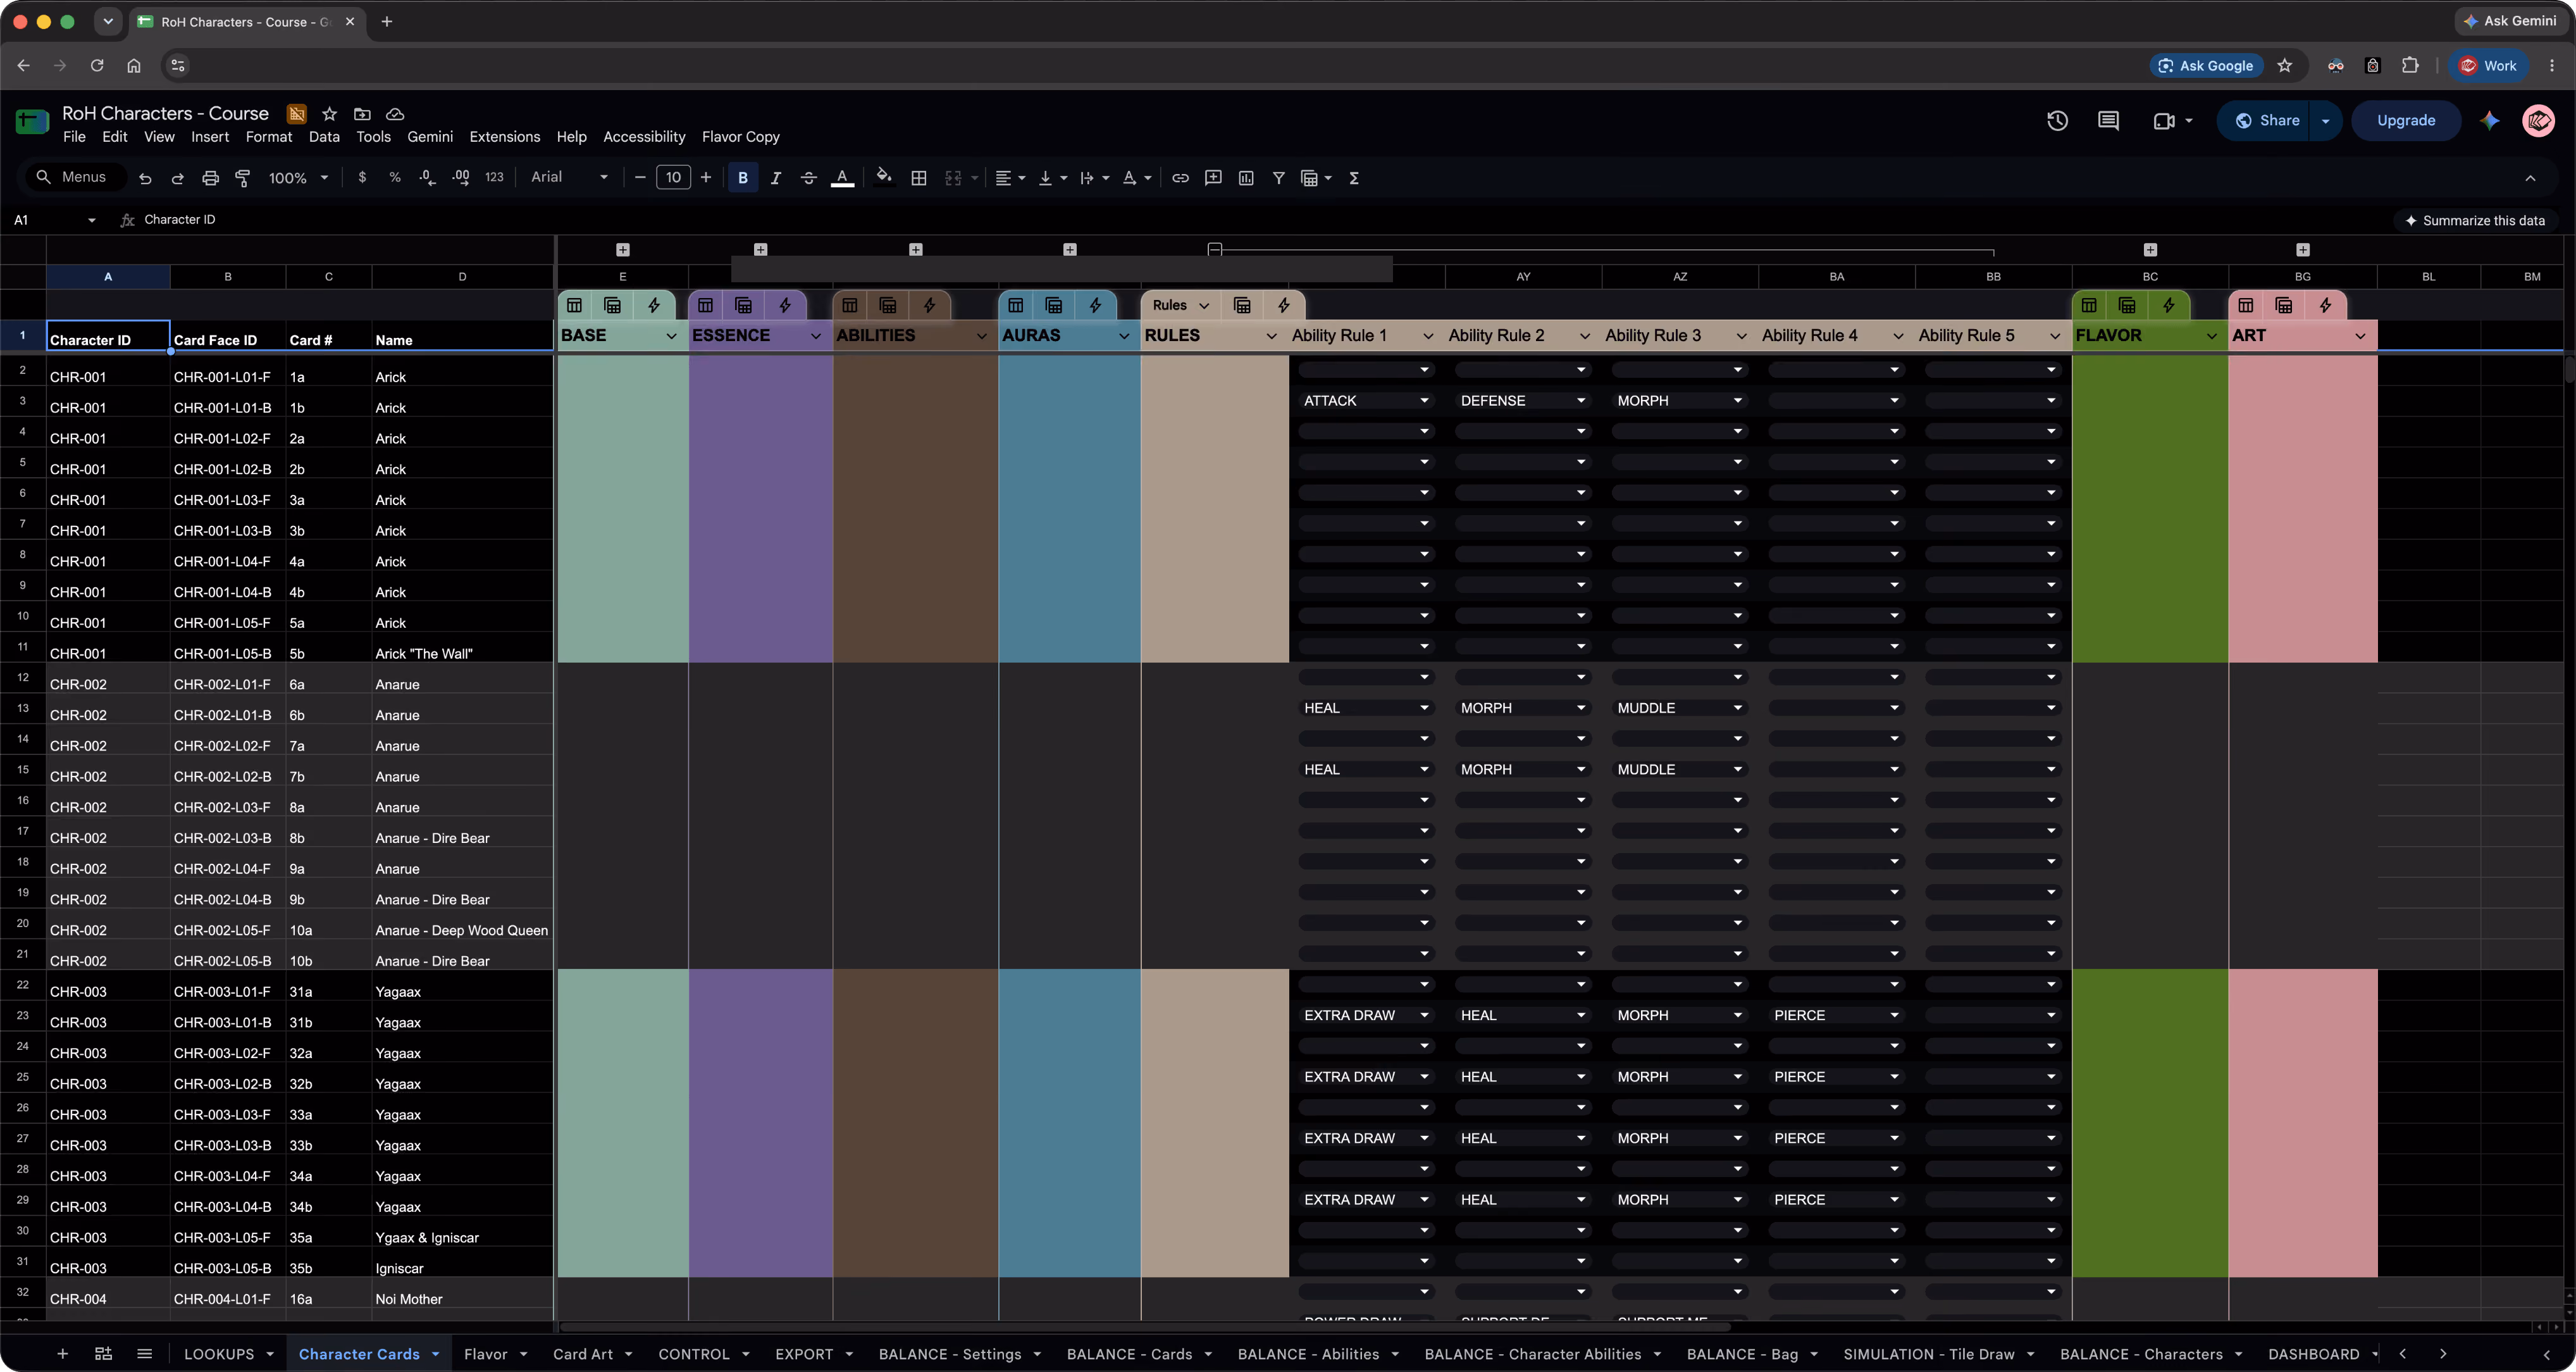Image resolution: width=2576 pixels, height=1372 pixels.
Task: Insert a link via toolbar icon
Action: tap(1180, 178)
